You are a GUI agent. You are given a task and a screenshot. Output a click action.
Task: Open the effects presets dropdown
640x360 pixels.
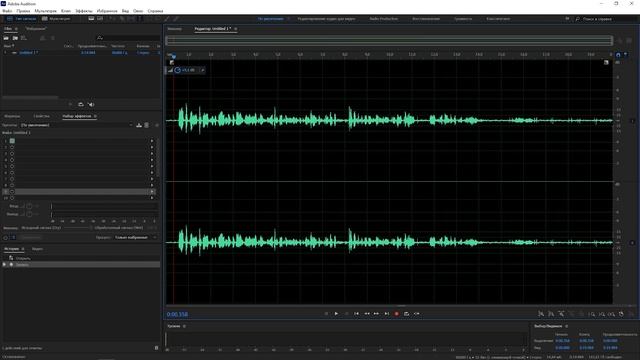pos(77,125)
